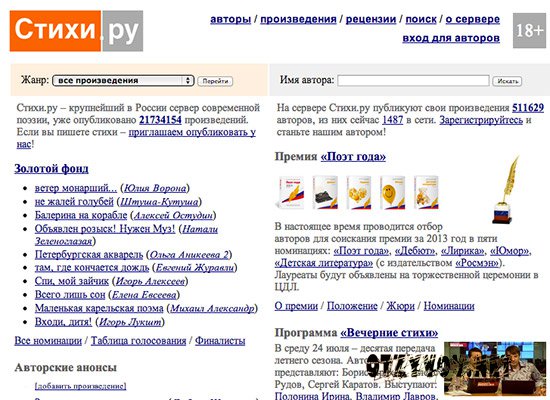Open poem 'Балерина на корабле'
550x400 pixels.
pyautogui.click(x=81, y=215)
